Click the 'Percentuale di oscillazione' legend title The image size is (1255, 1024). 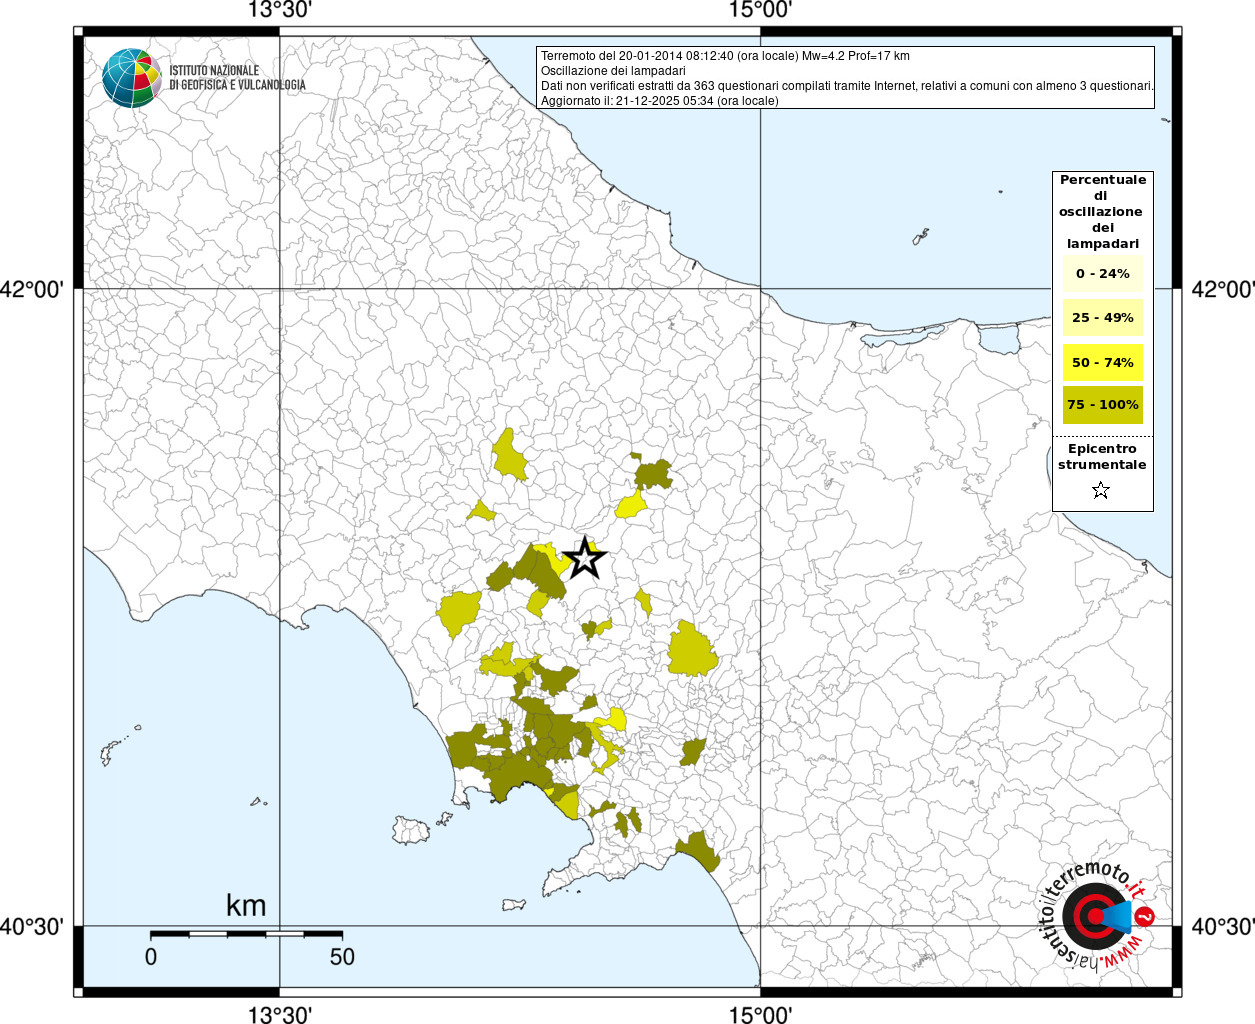pyautogui.click(x=1102, y=211)
